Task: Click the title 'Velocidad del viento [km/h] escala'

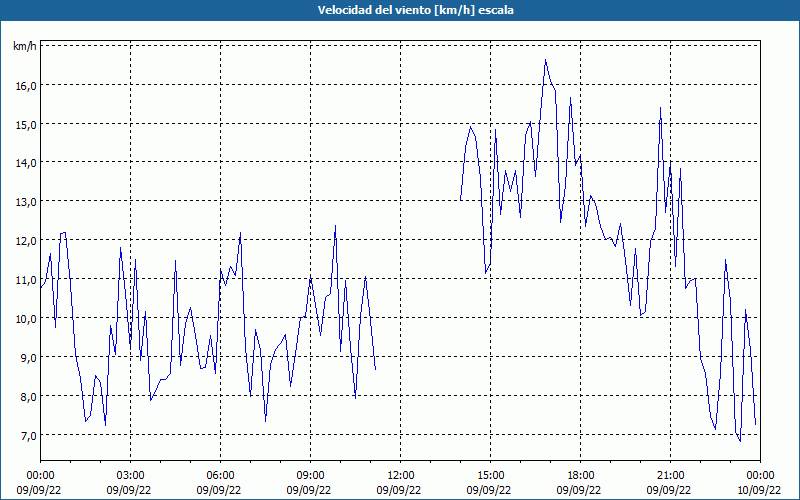Action: (x=415, y=10)
